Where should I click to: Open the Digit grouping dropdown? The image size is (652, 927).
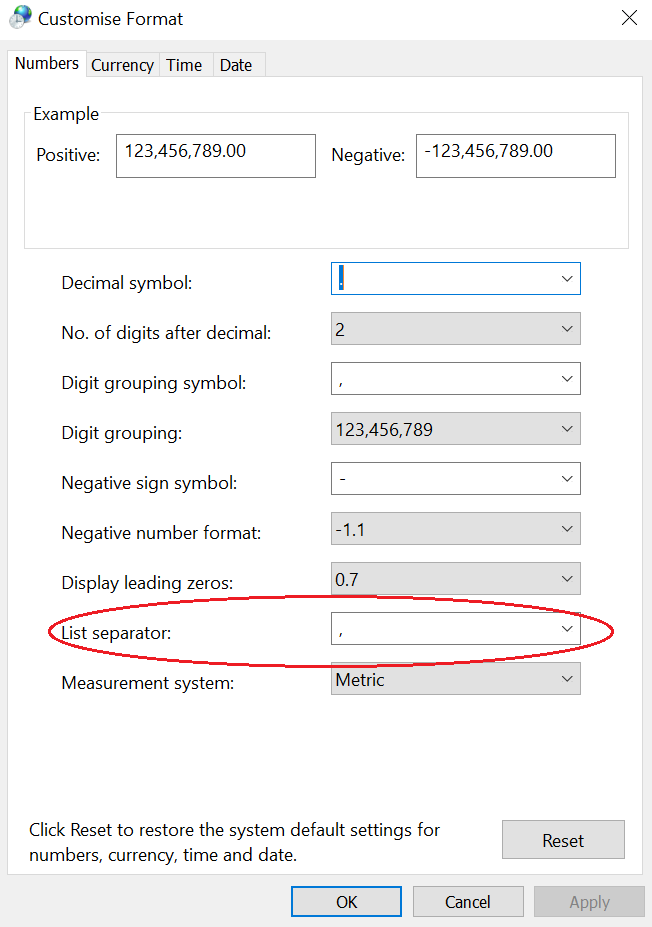click(x=456, y=429)
